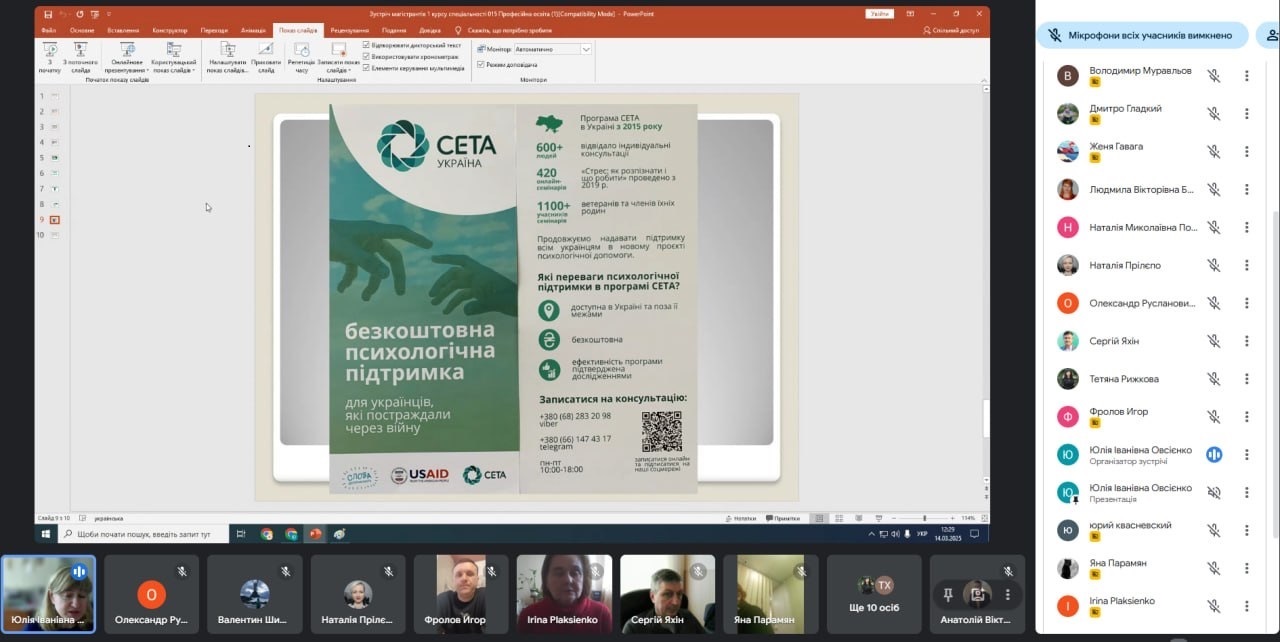Click the Юлія Іванівна speaker video tile
The image size is (1280, 642).
(48, 594)
